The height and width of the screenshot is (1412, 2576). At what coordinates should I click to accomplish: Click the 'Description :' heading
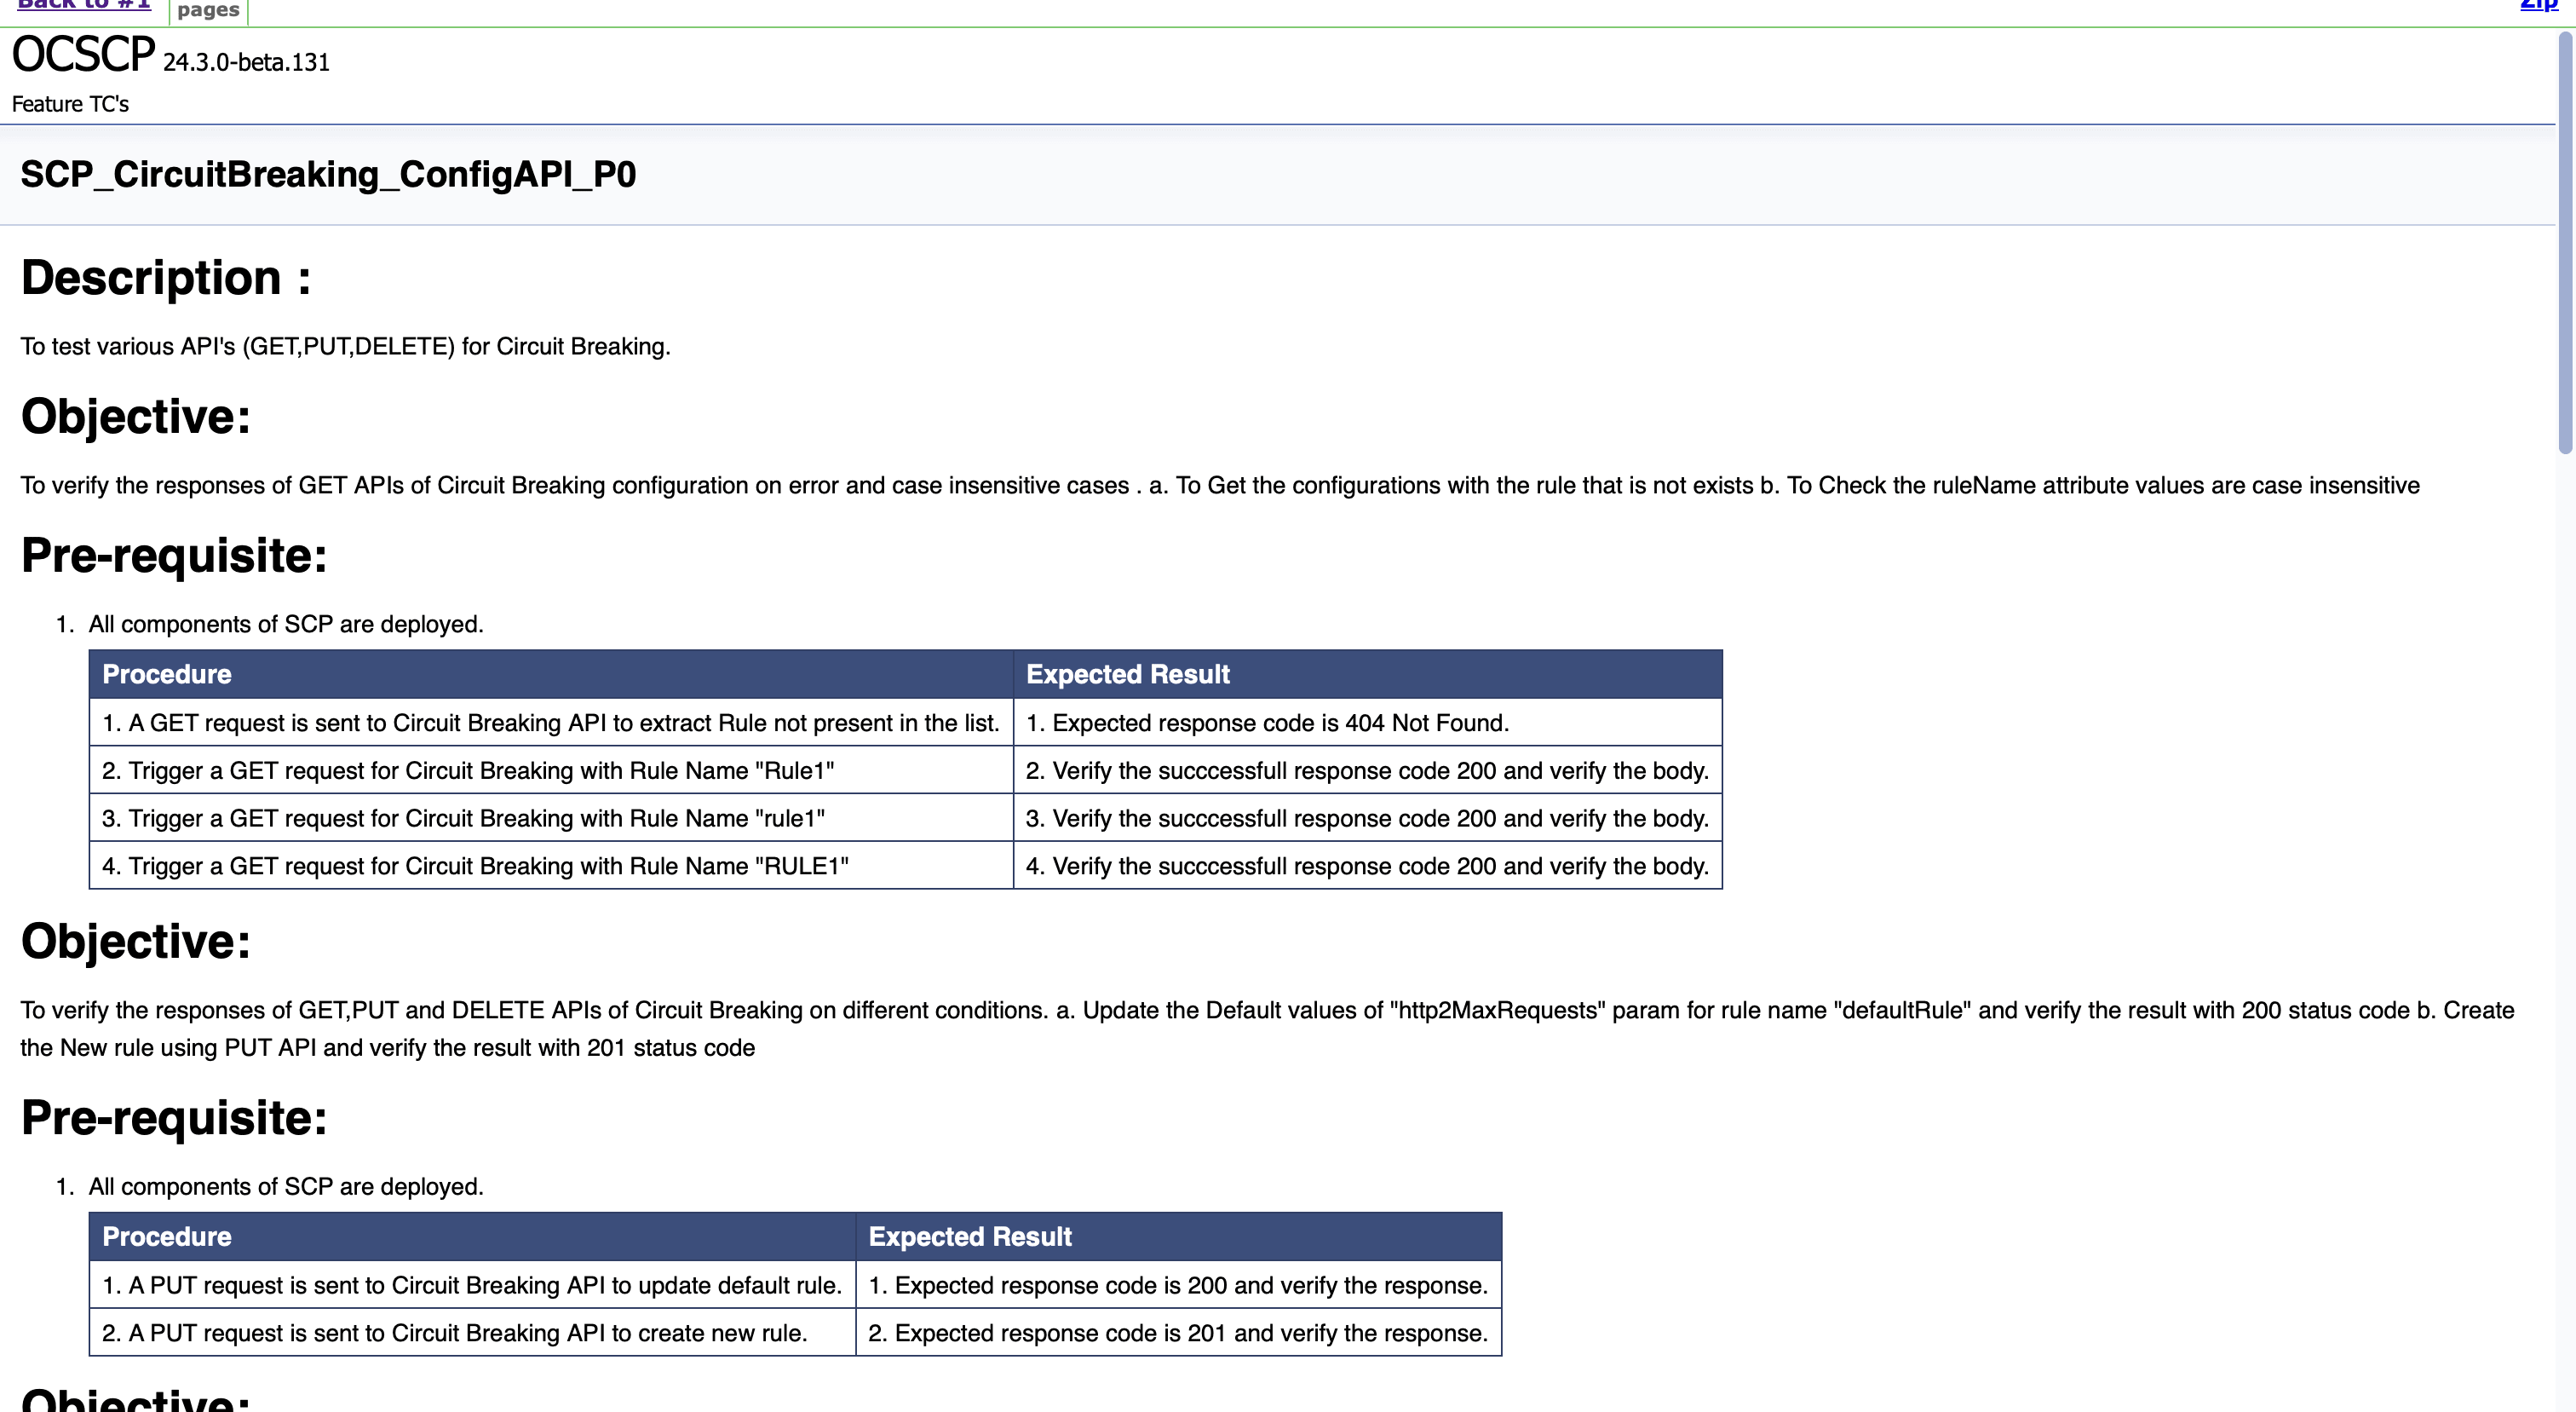[166, 278]
